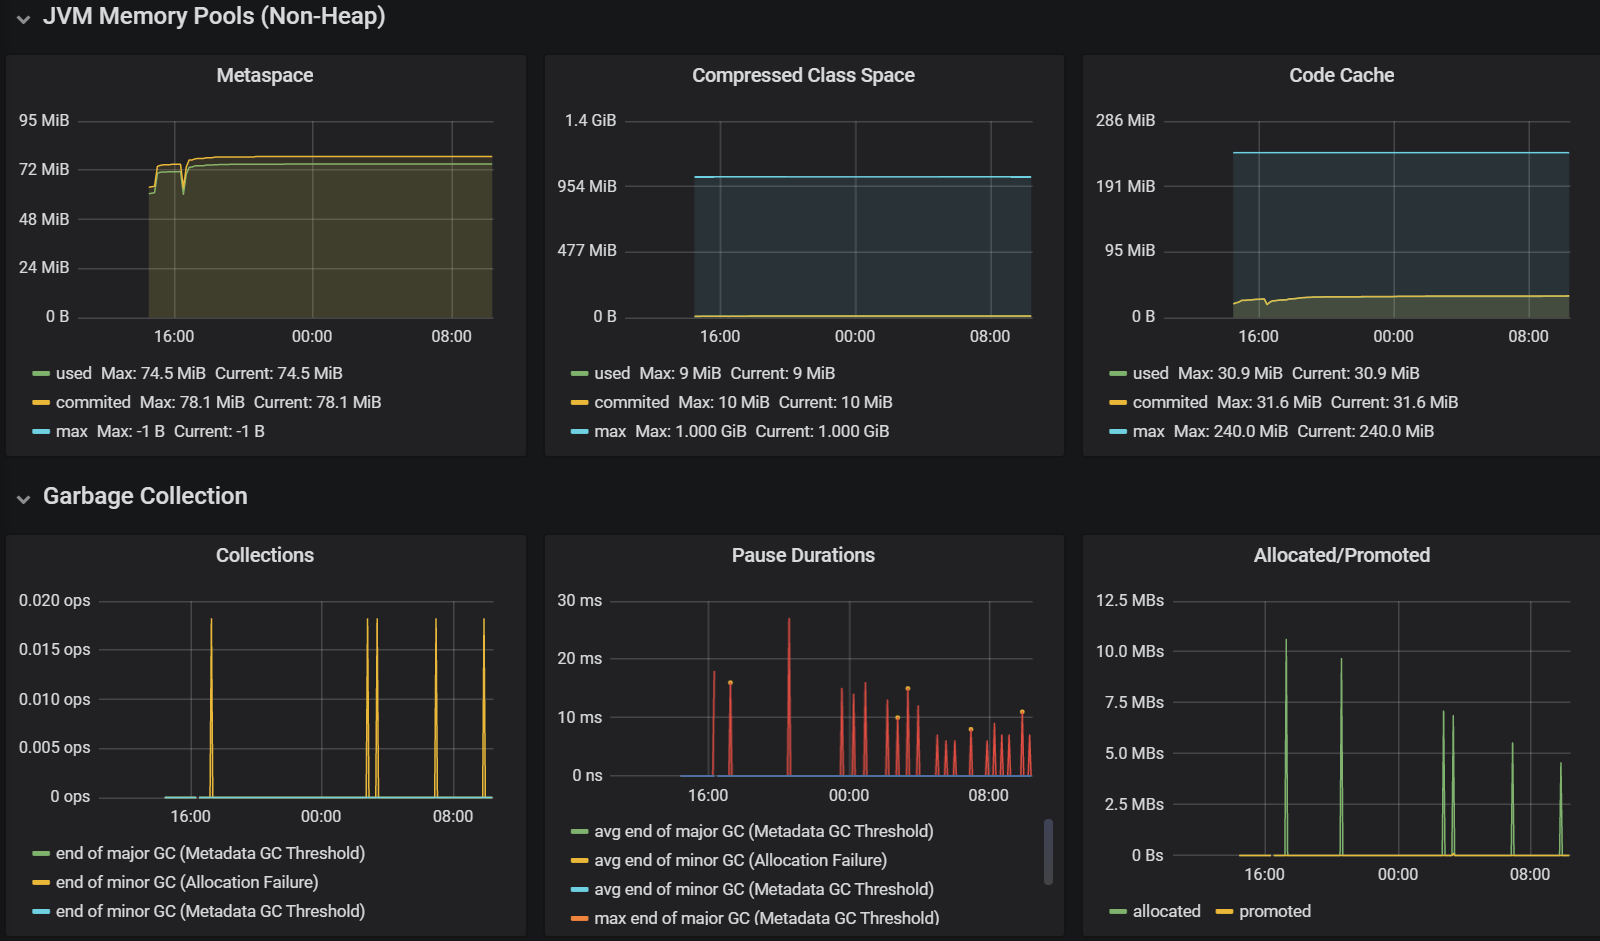Collapse the Garbage Collection row chevron
The image size is (1600, 941).
pos(23,498)
